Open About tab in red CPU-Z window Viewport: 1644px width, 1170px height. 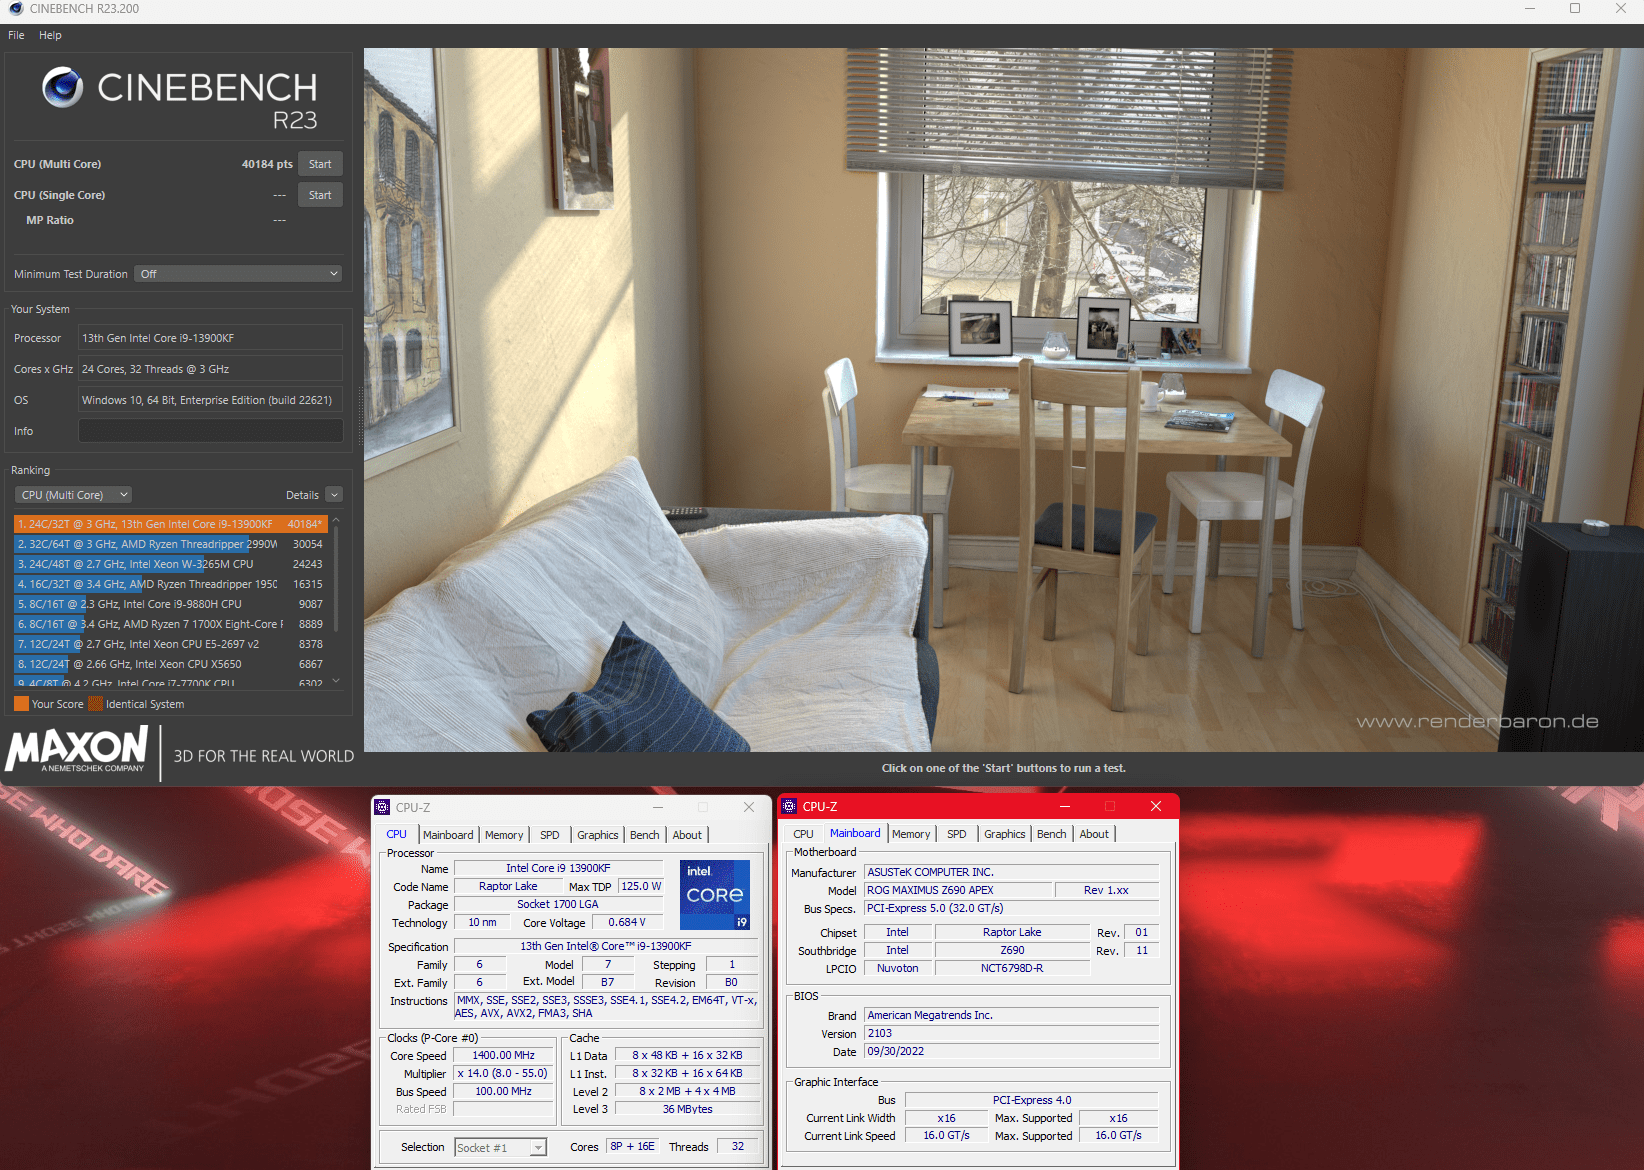(1094, 834)
